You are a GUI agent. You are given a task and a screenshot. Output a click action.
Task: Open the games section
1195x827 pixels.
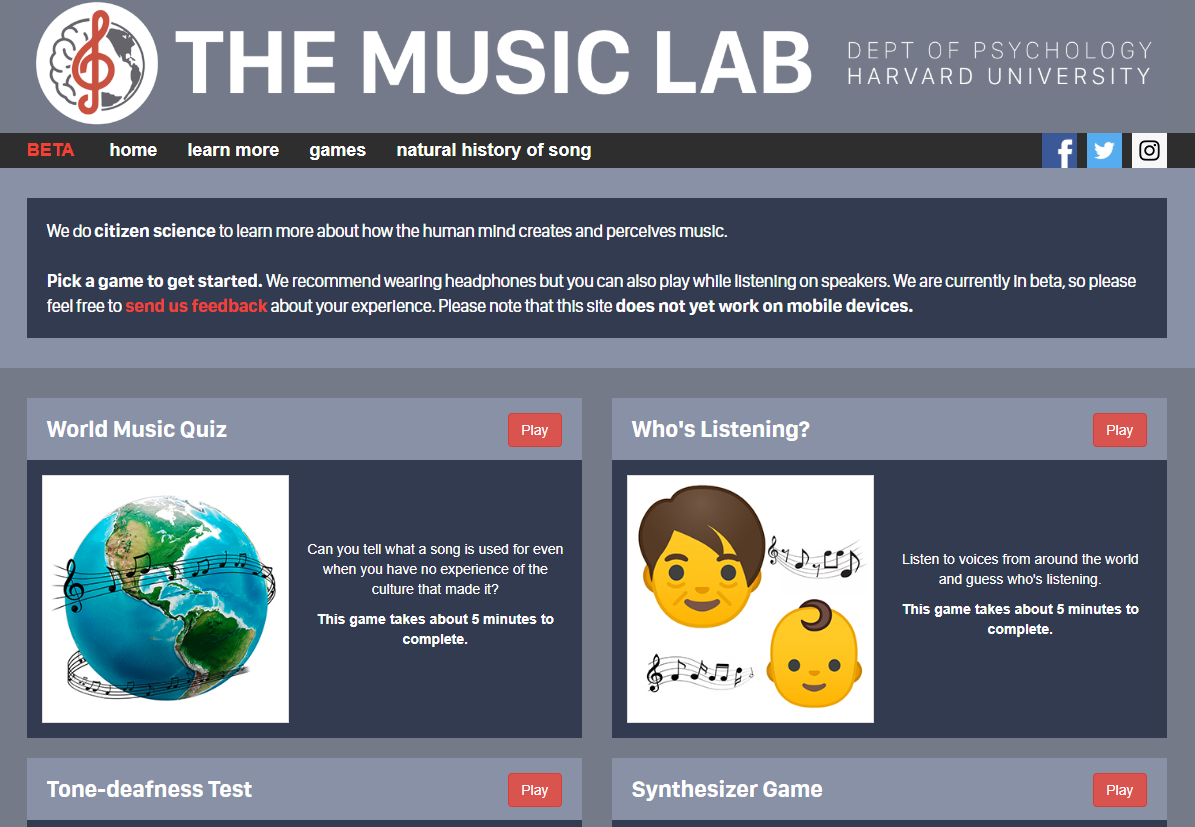337,150
